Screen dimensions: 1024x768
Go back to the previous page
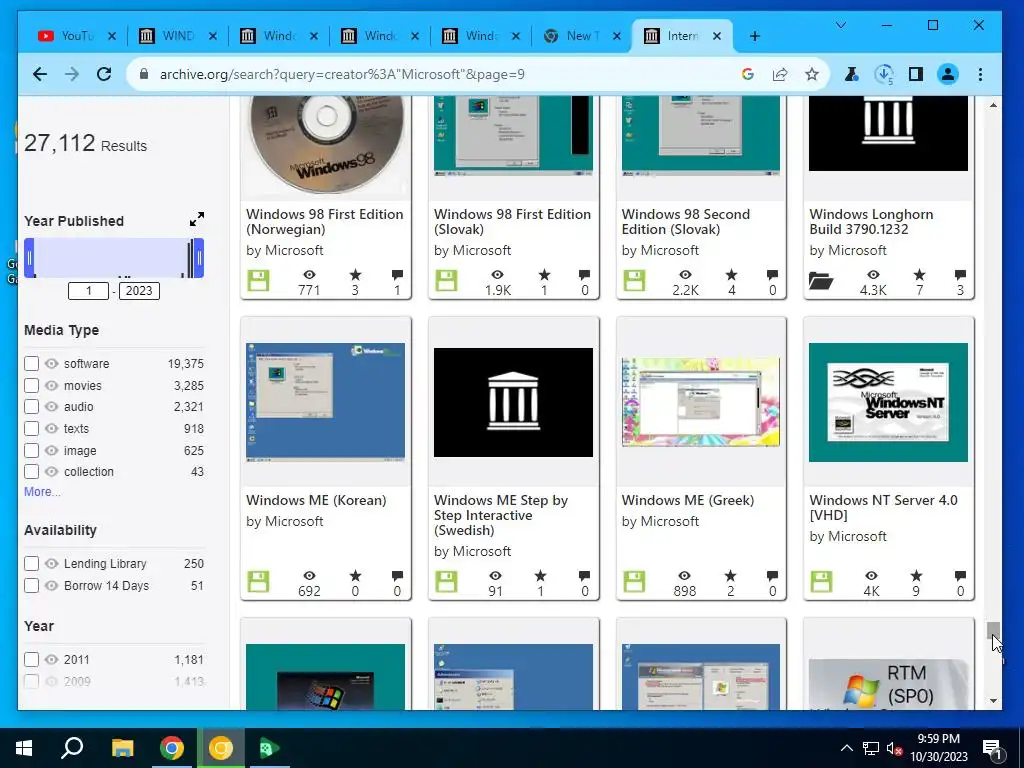coord(40,74)
